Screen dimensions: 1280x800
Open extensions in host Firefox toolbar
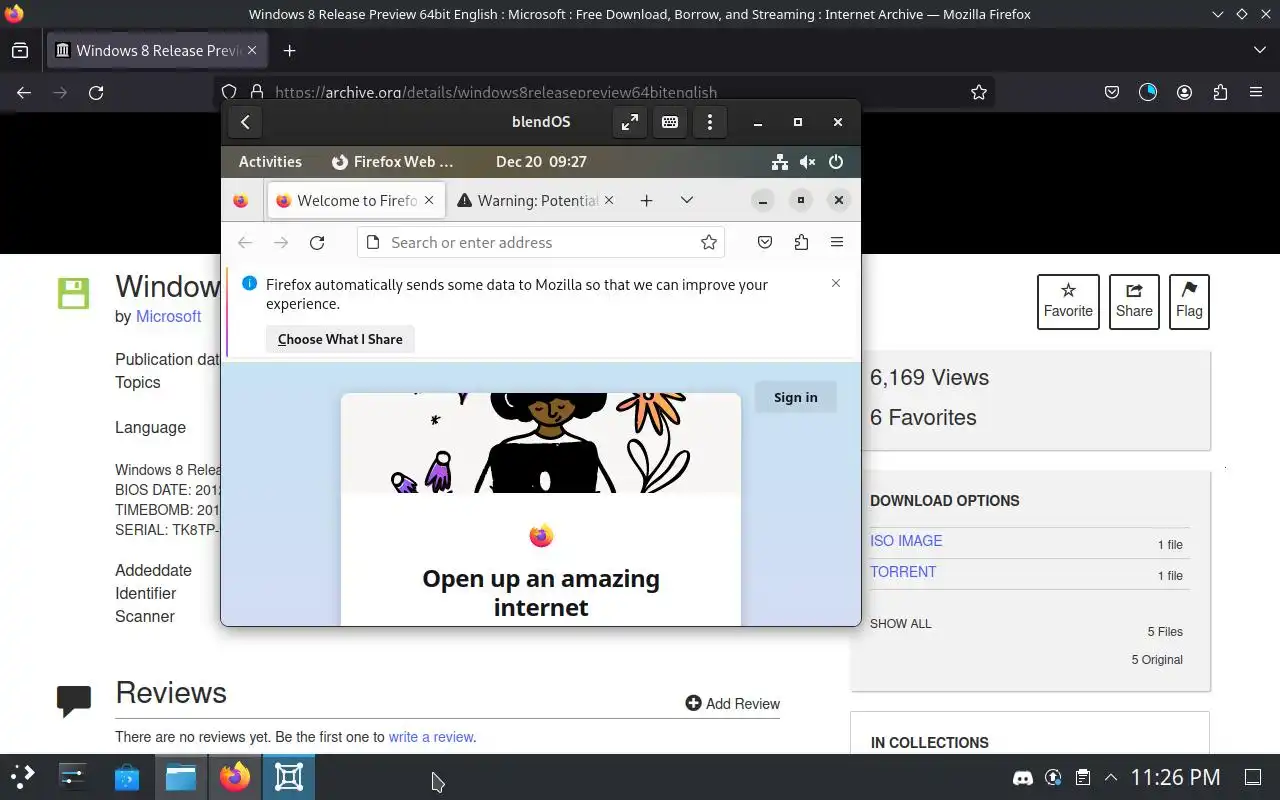(1220, 92)
